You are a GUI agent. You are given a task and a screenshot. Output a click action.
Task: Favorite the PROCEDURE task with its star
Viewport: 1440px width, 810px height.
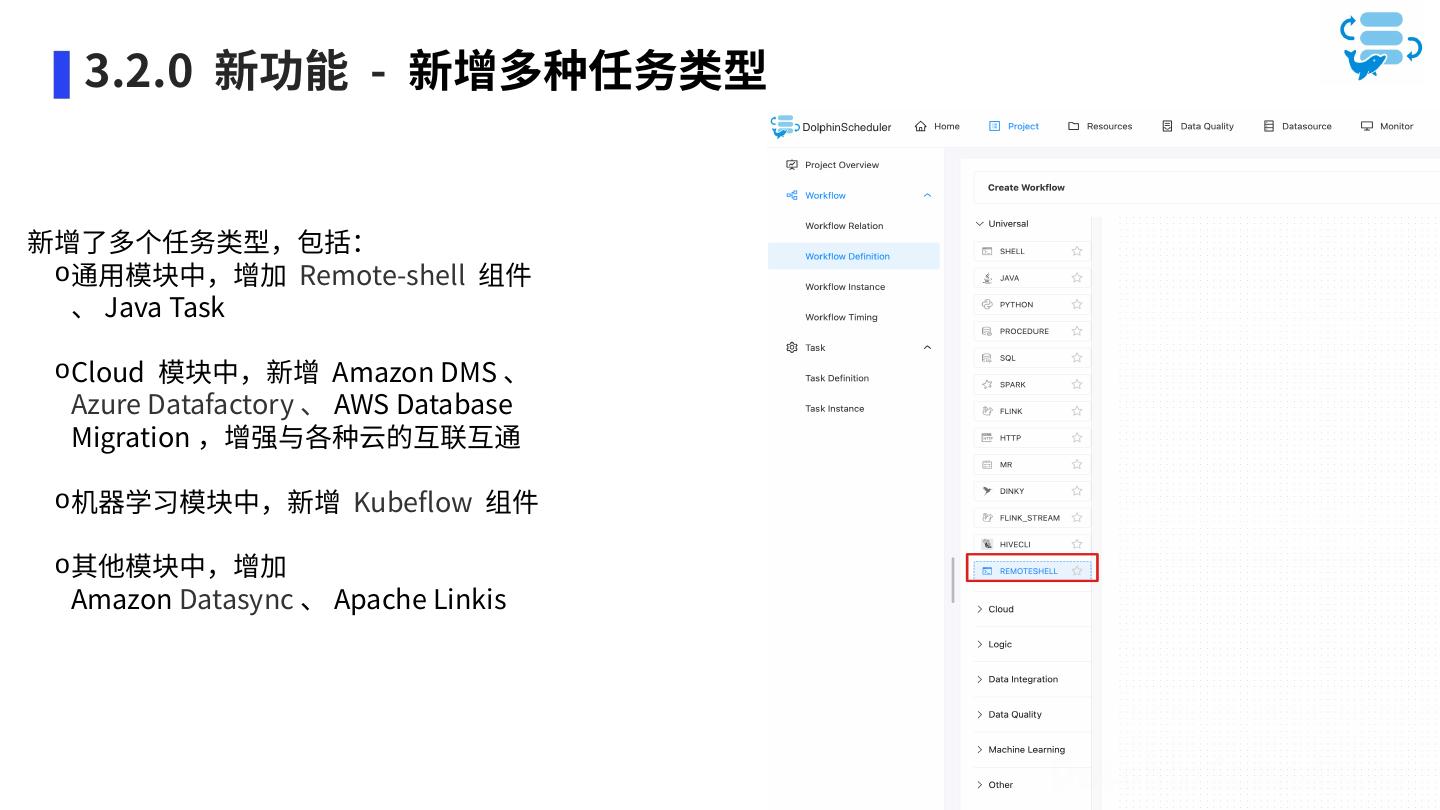point(1077,331)
